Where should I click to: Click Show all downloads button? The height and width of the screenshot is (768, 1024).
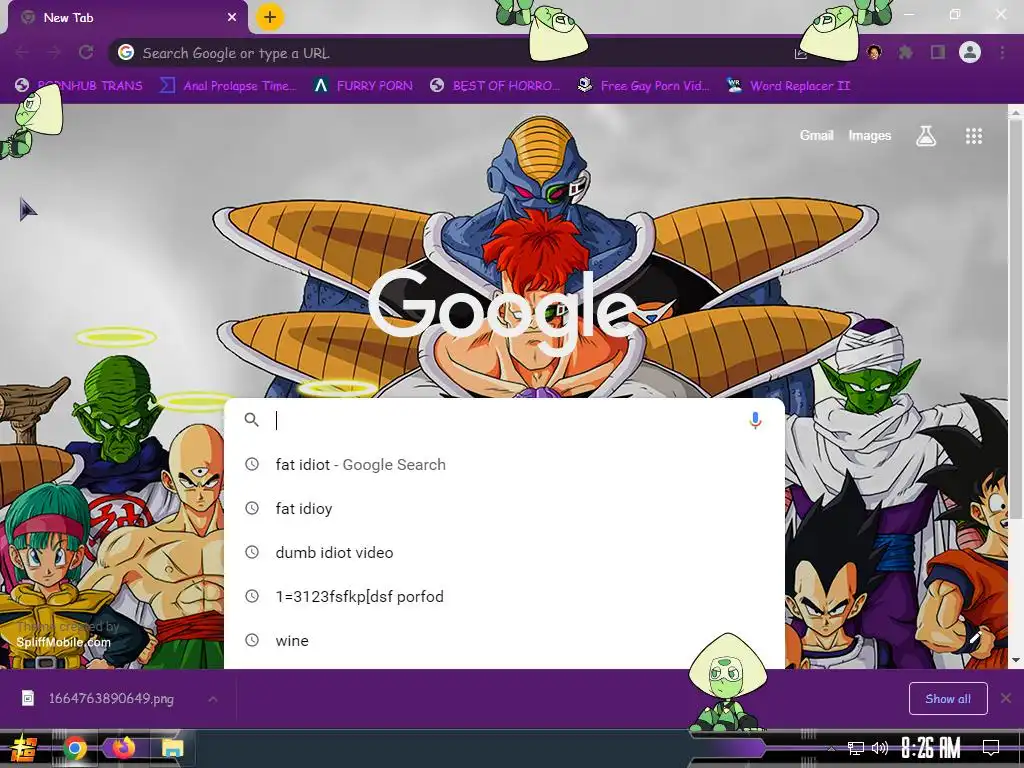pyautogui.click(x=948, y=699)
